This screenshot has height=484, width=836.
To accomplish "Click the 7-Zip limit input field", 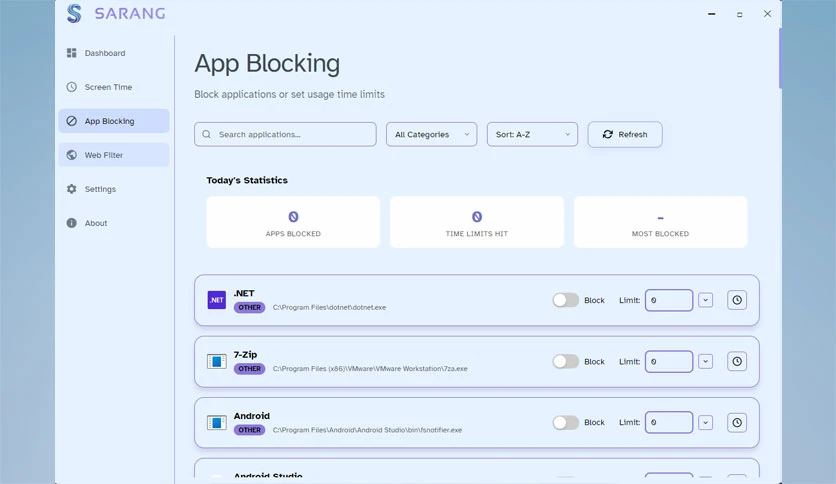I will (669, 361).
